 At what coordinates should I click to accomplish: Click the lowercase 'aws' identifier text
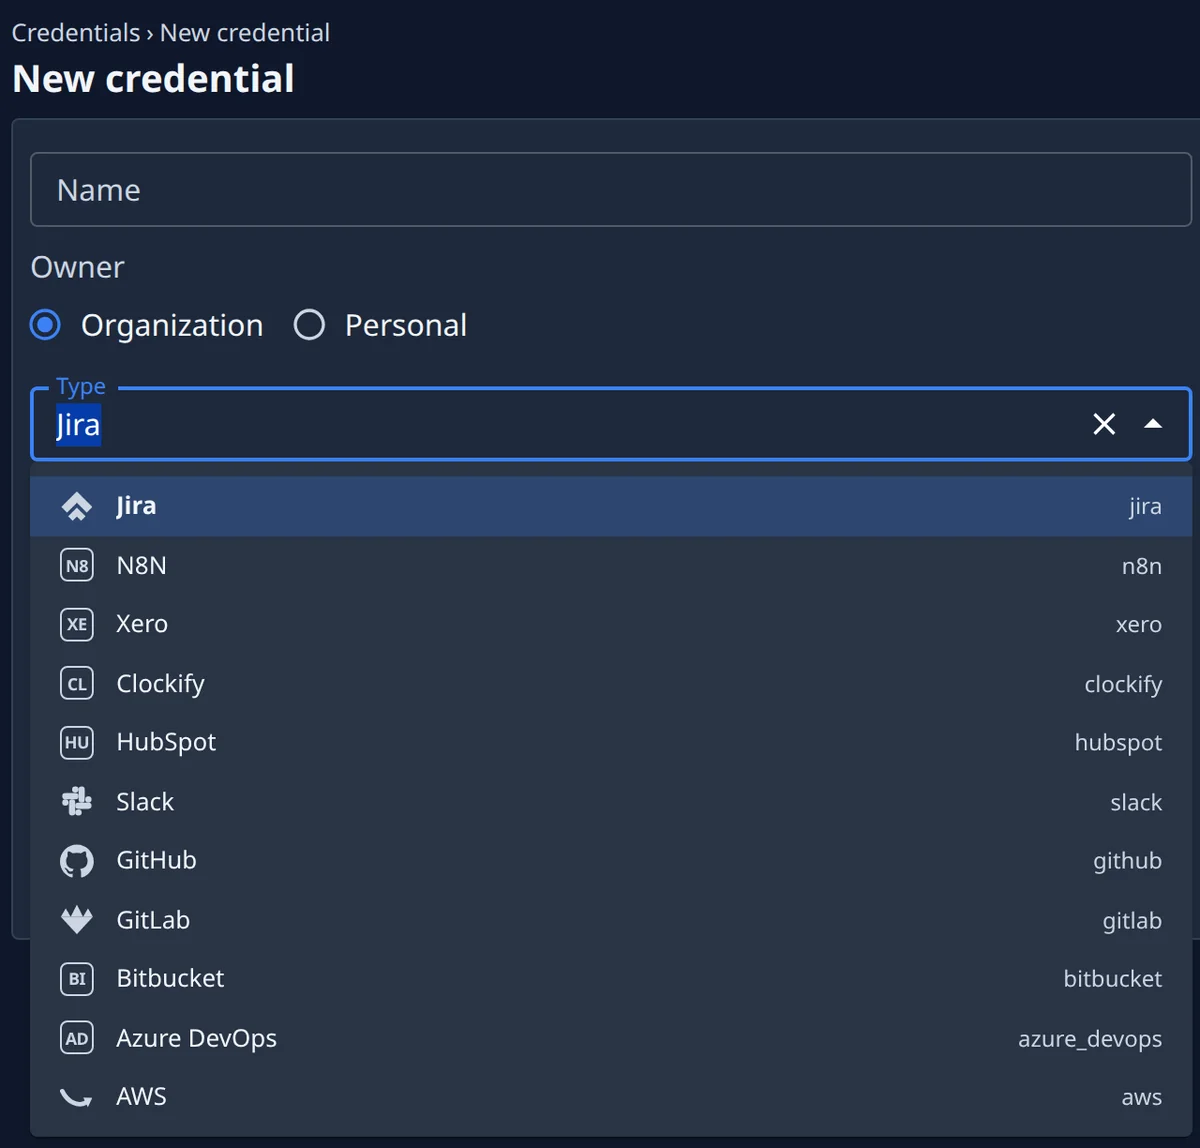pos(1142,1098)
